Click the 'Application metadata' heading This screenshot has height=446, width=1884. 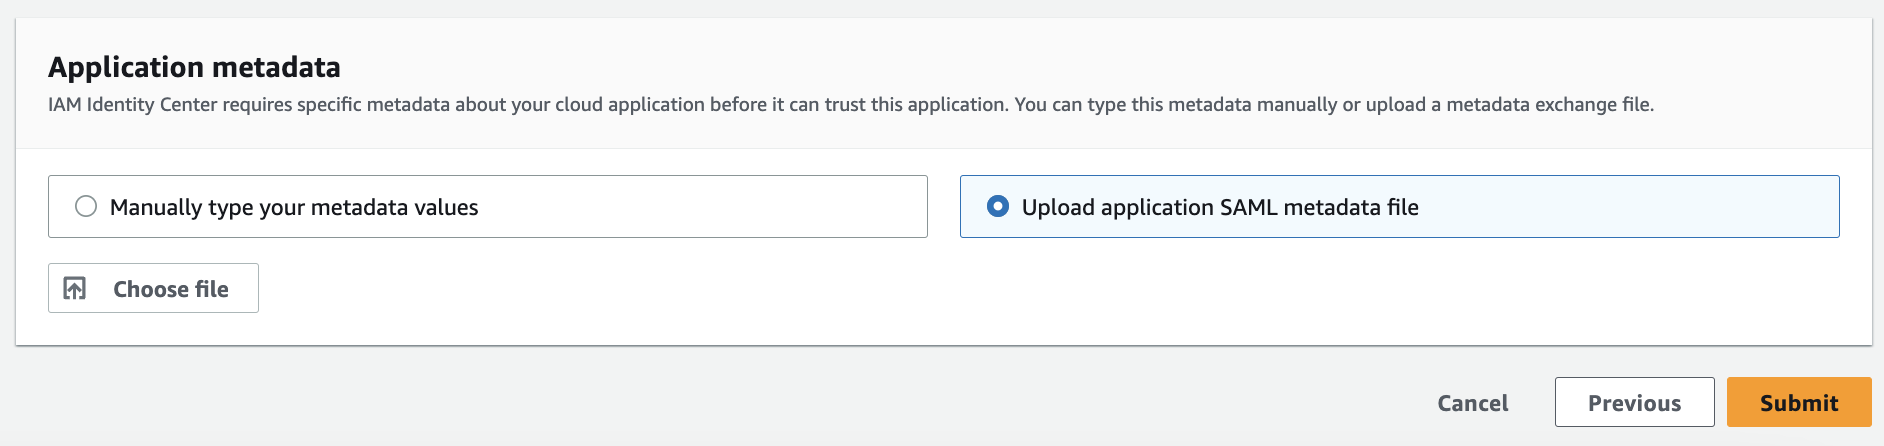[194, 67]
